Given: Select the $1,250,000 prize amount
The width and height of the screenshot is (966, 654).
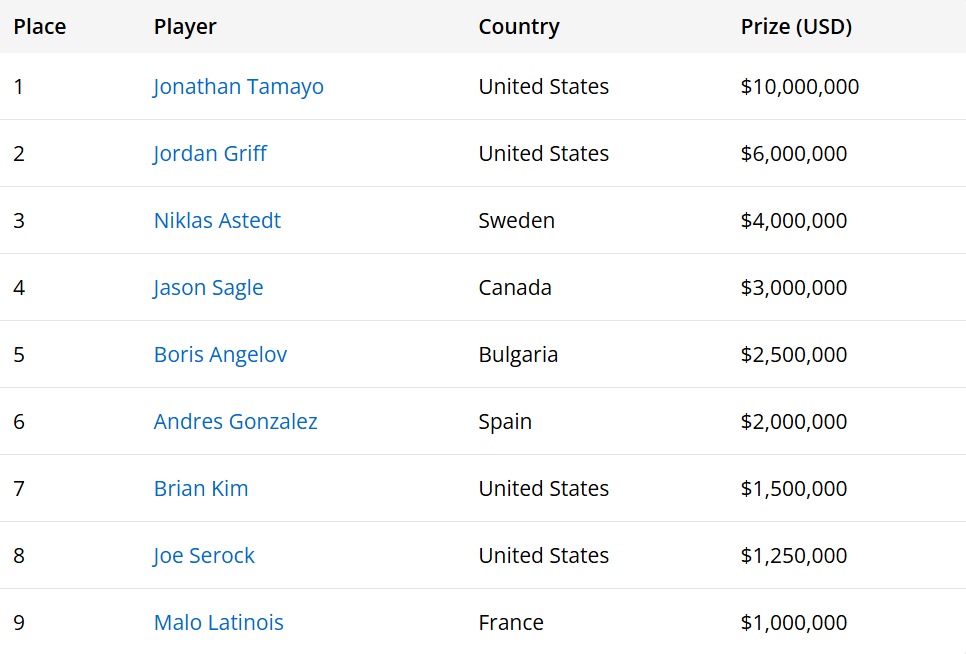Looking at the screenshot, I should (793, 556).
